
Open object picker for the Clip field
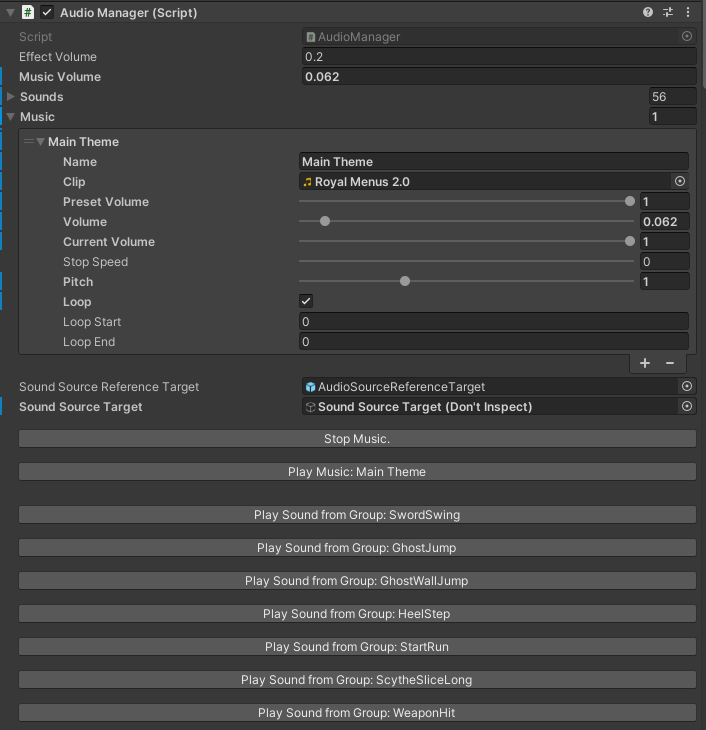coord(680,181)
